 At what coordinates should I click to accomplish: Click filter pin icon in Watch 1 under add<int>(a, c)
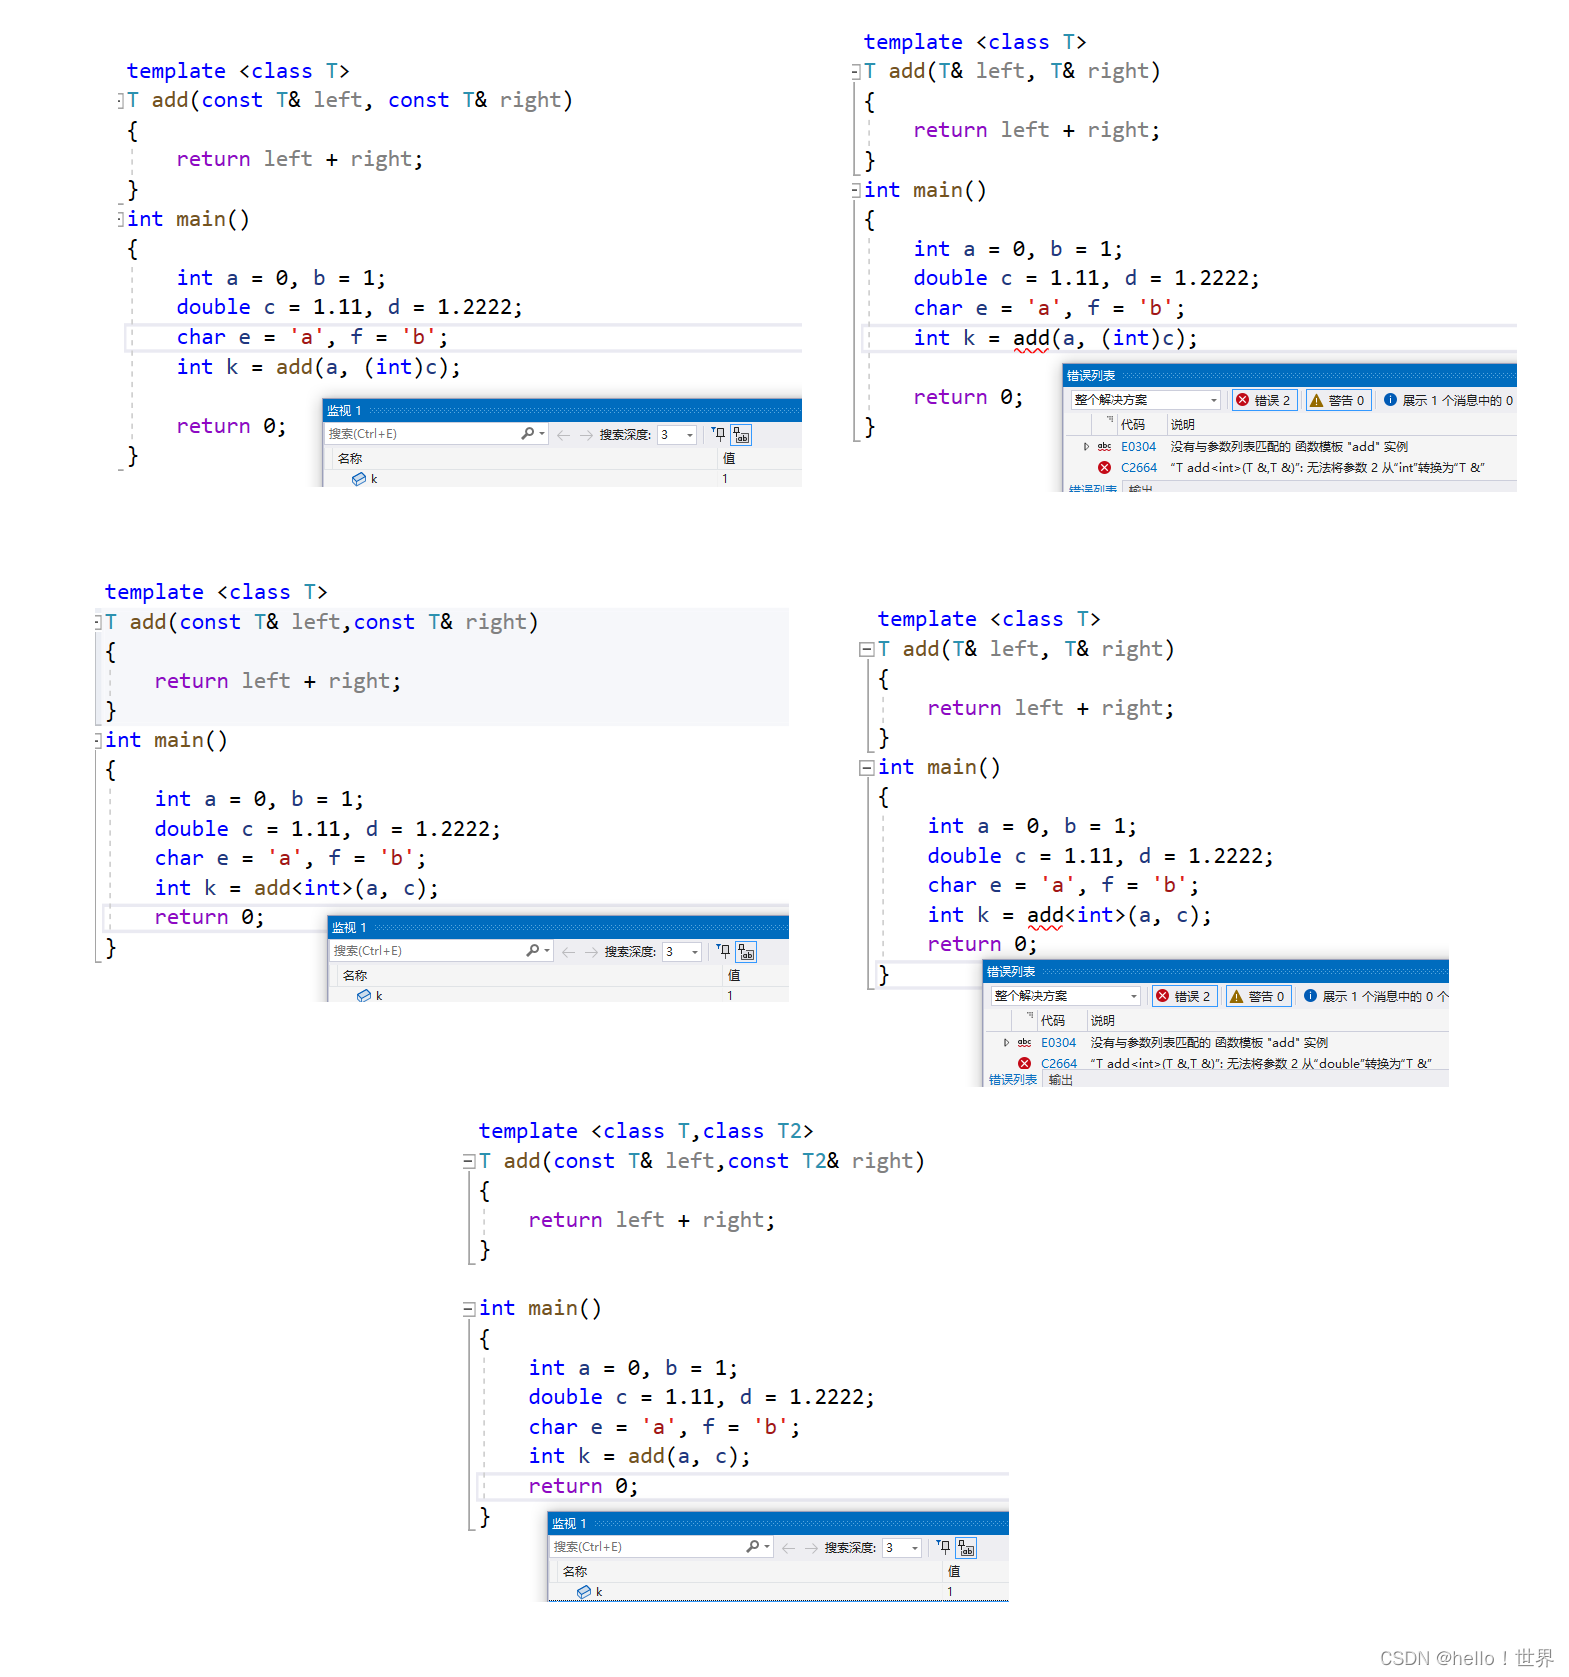pyautogui.click(x=723, y=951)
